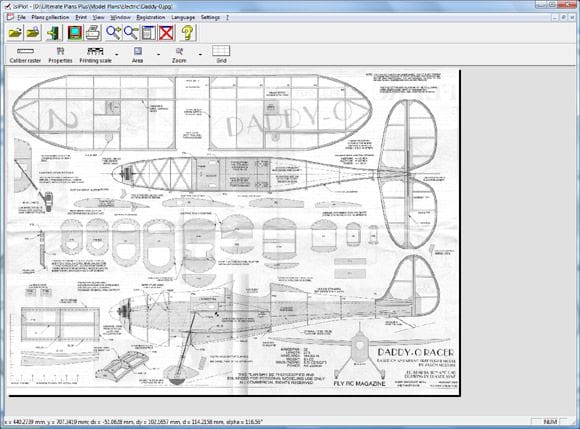The image size is (580, 429).
Task: Open the Print menu
Action: coord(81,17)
